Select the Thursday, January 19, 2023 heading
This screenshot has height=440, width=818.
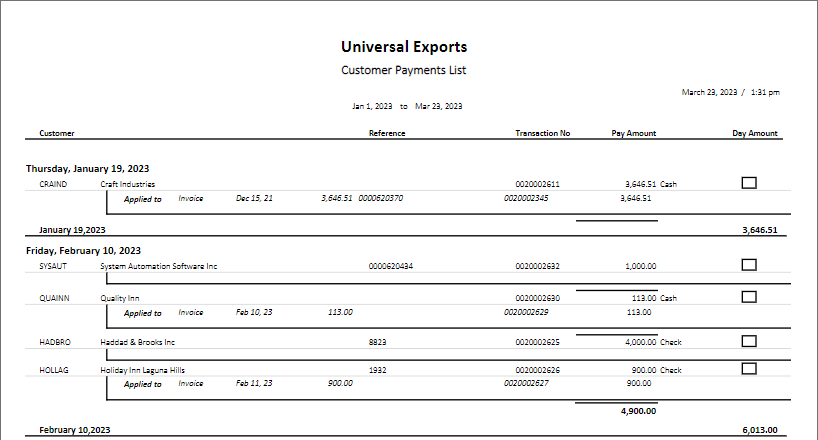coord(88,169)
